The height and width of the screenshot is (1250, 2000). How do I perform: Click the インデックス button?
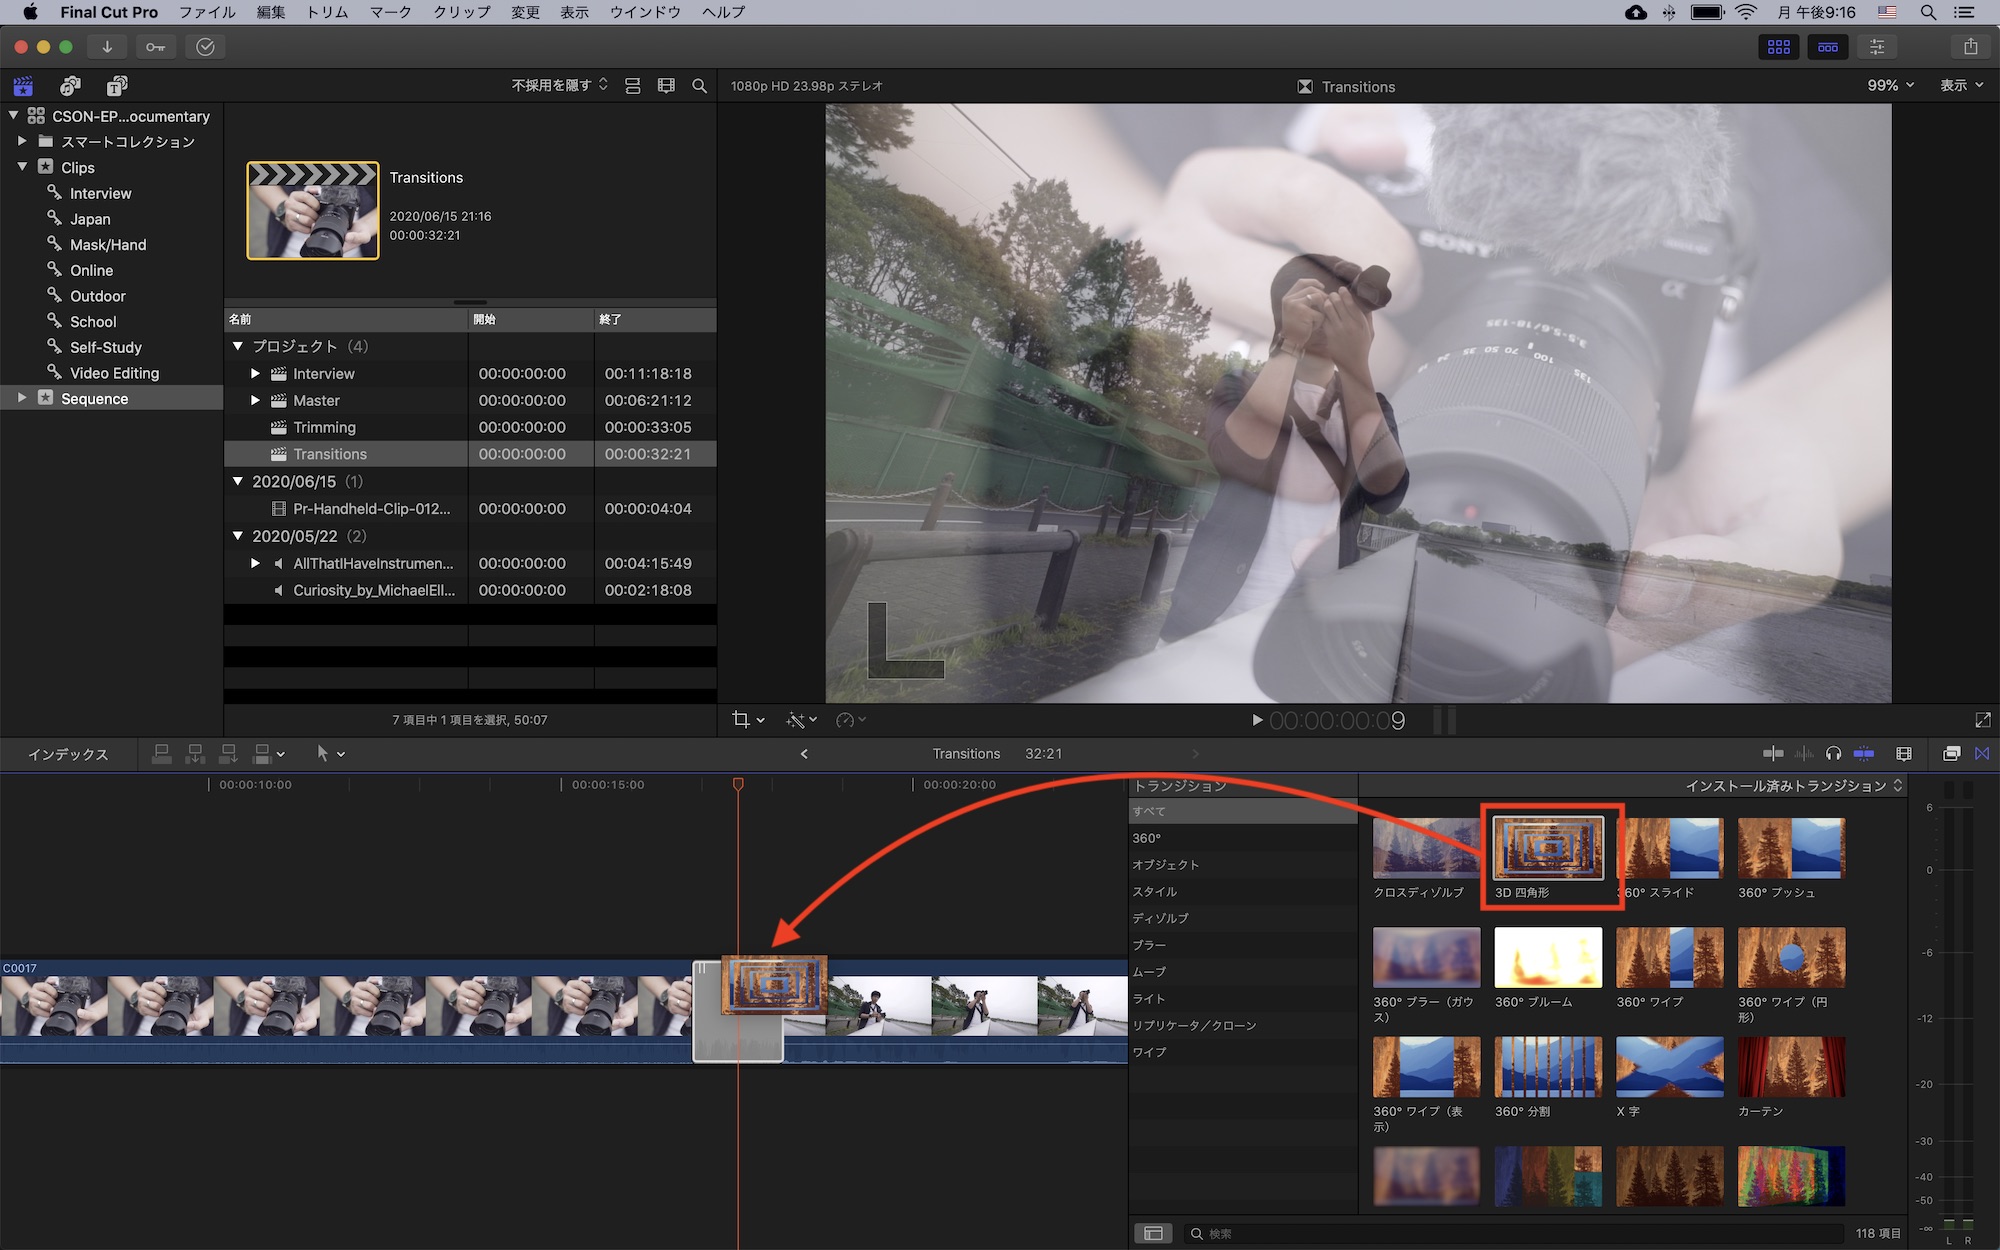click(x=68, y=754)
